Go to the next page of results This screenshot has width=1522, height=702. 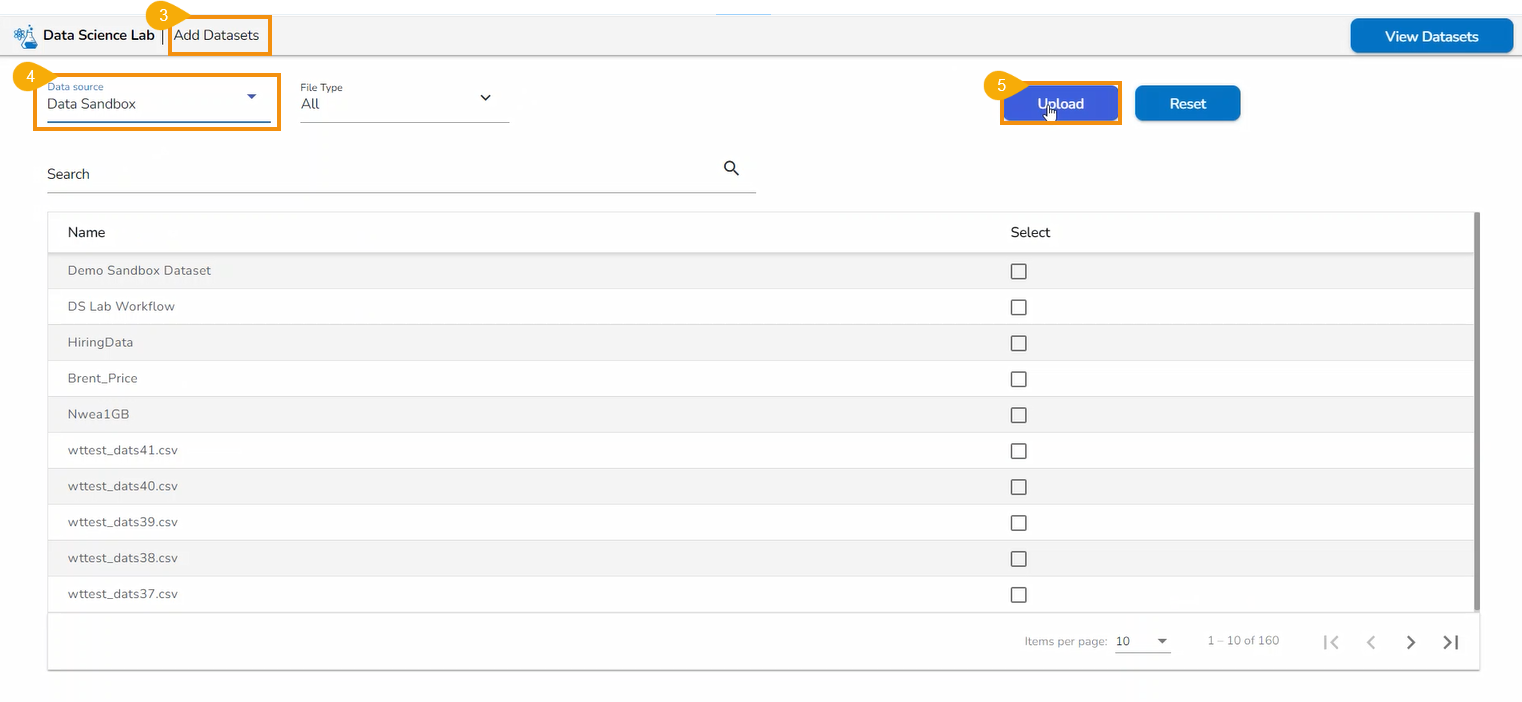(x=1411, y=642)
